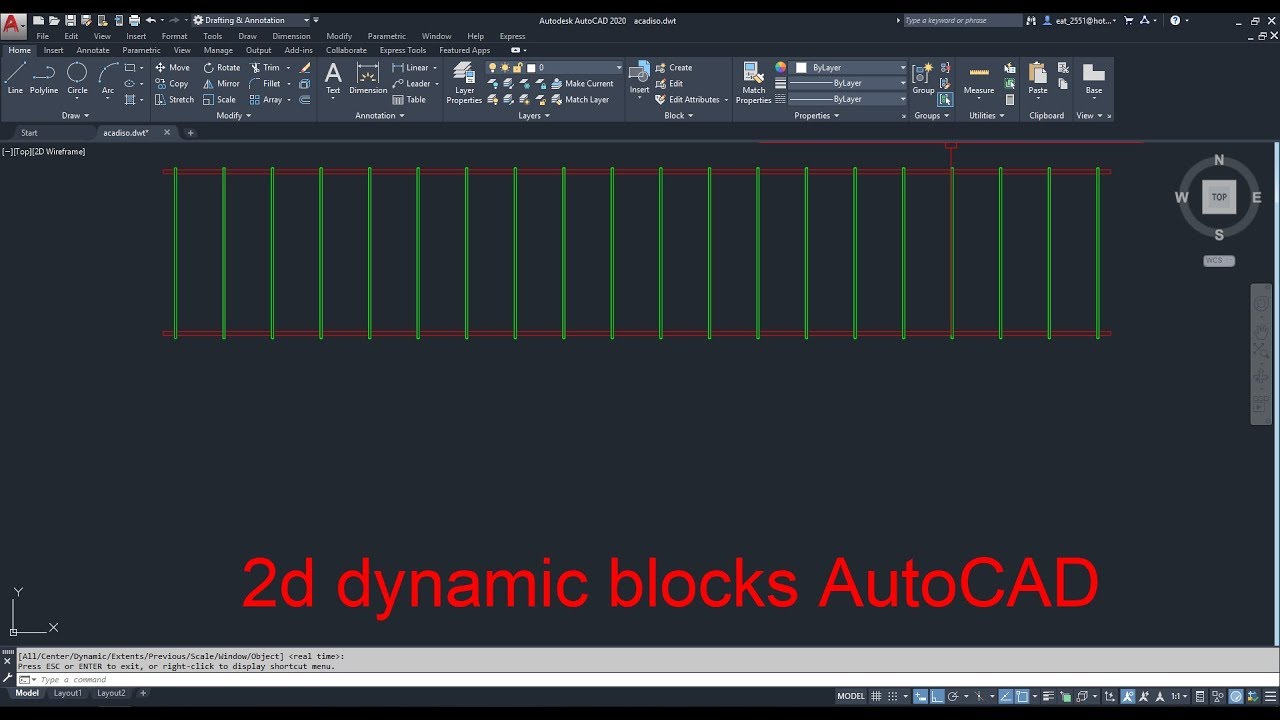Click the Plot printer icon
1280x720 pixels.
(134, 20)
